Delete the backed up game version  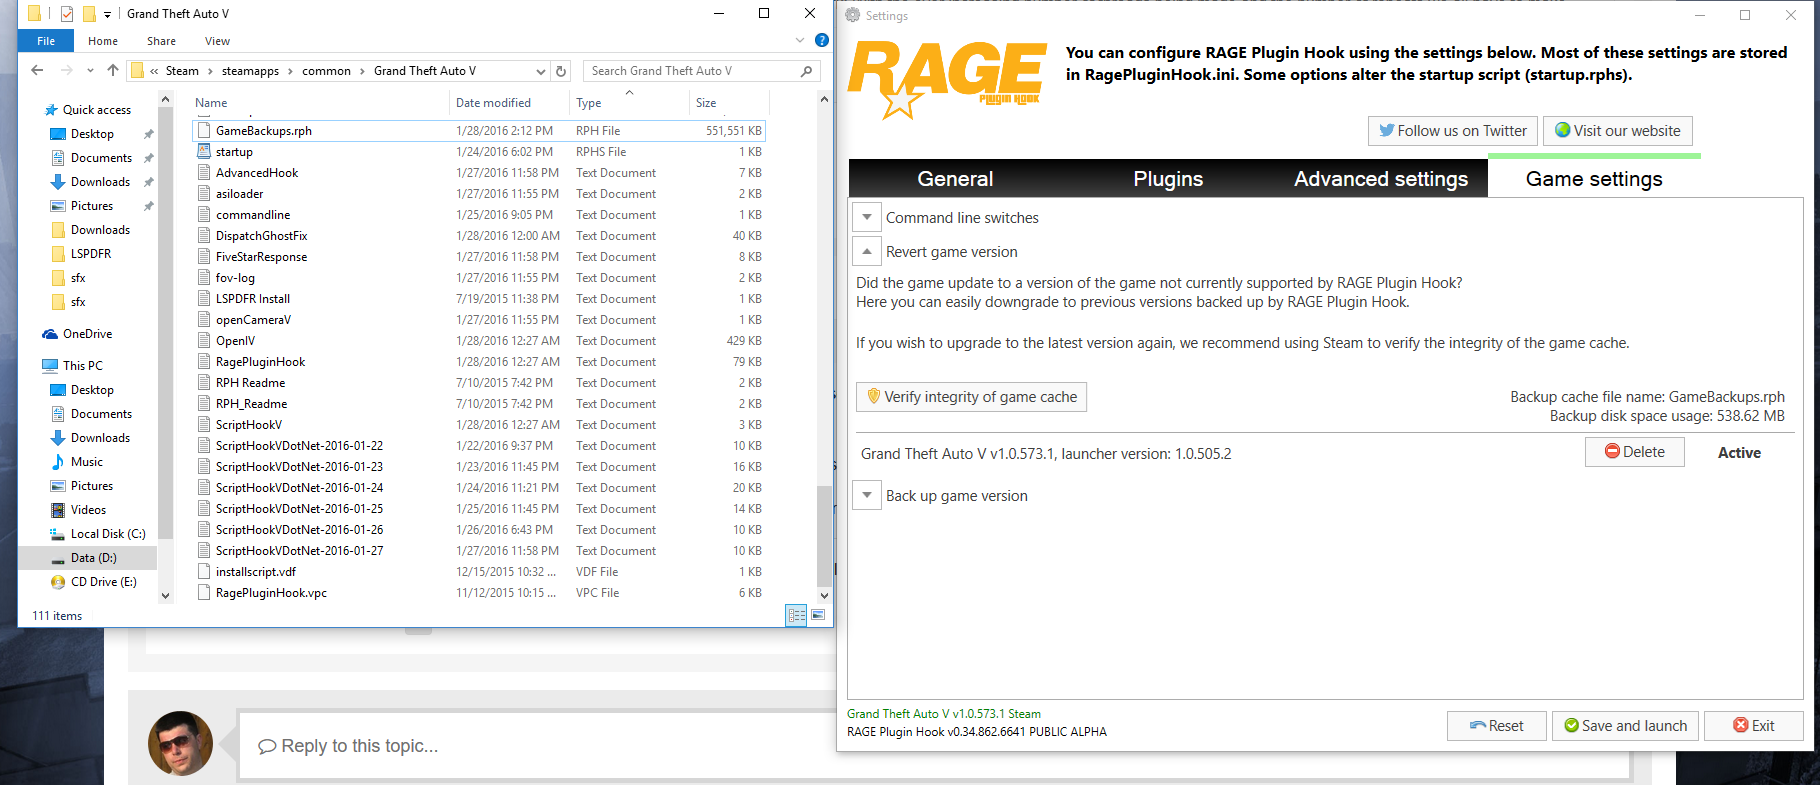[x=1634, y=452]
